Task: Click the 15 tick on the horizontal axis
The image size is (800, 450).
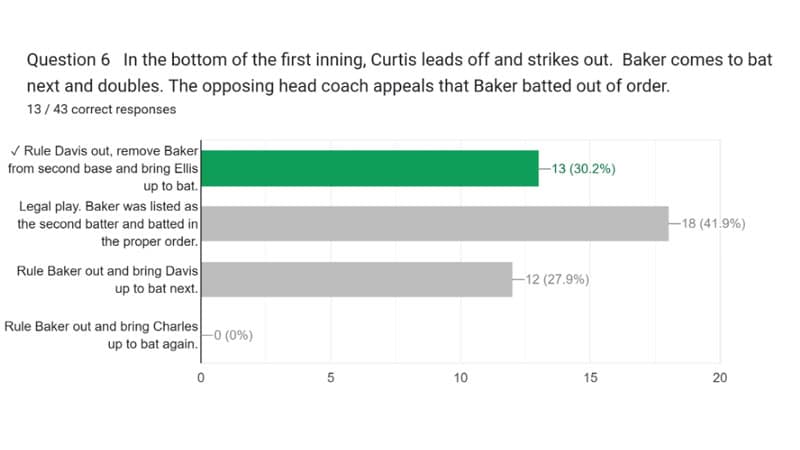Action: click(x=590, y=378)
